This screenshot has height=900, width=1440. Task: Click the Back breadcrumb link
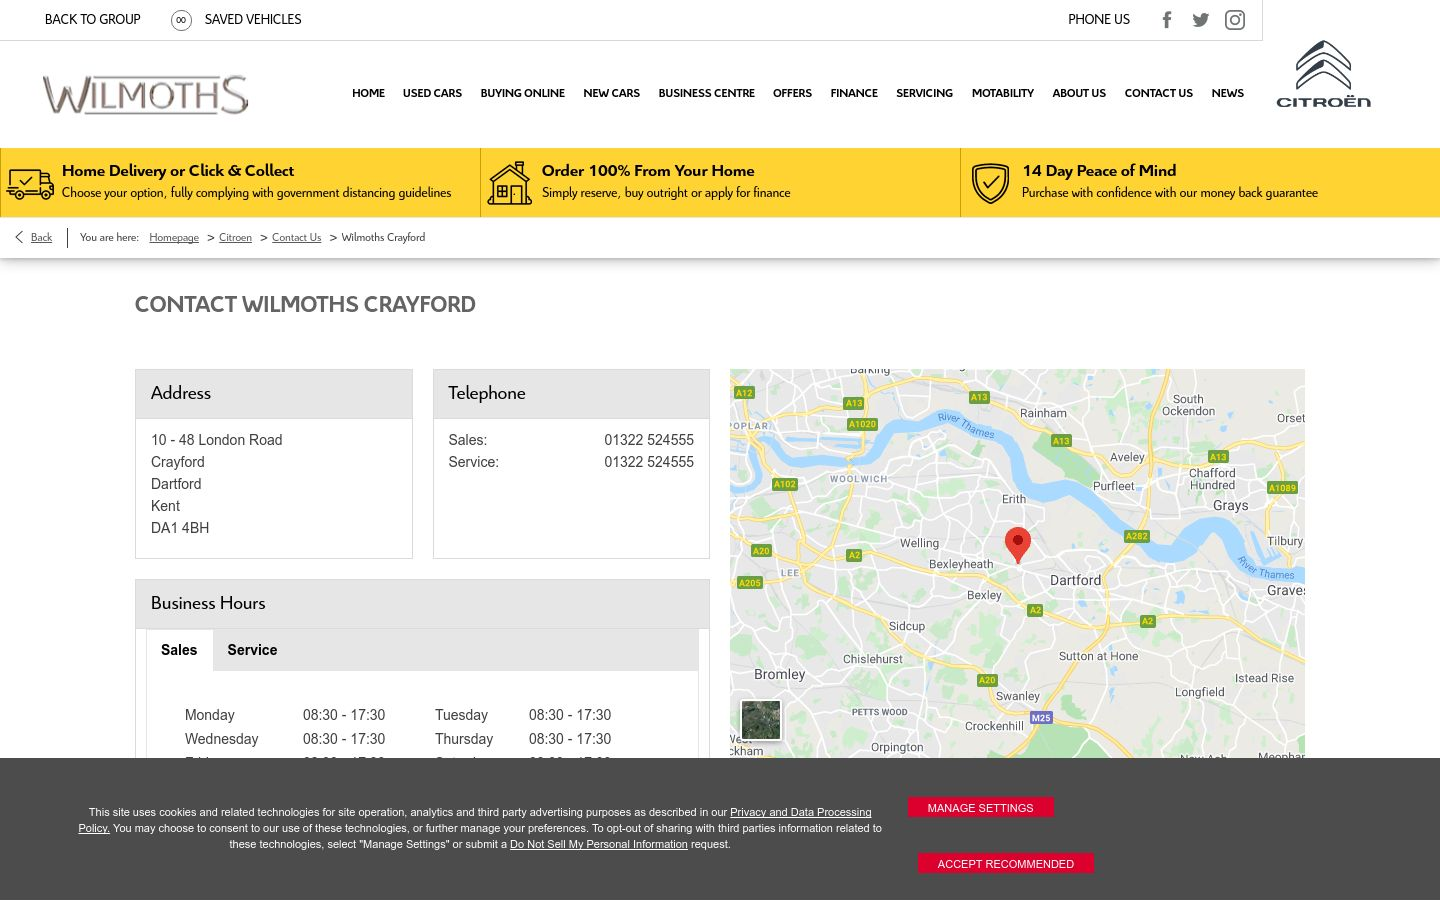click(x=41, y=238)
